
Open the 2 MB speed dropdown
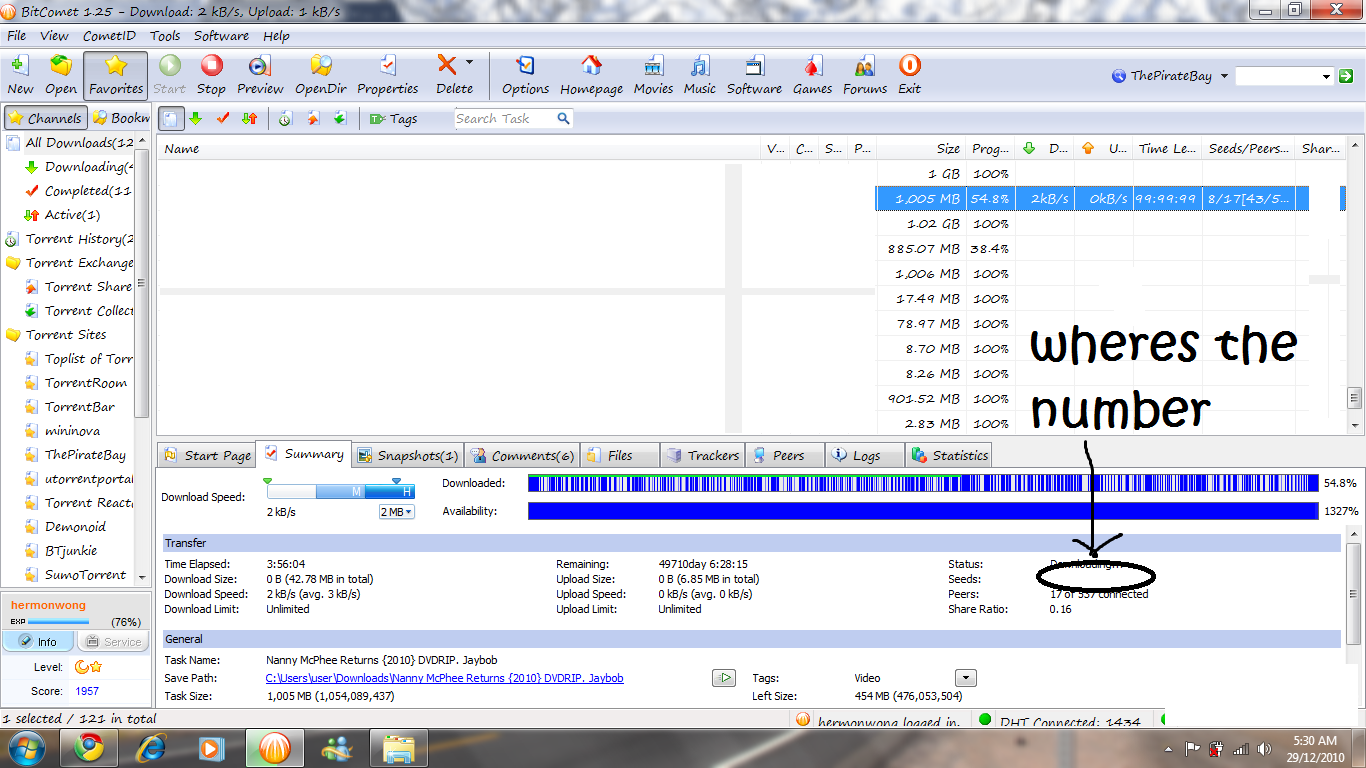396,512
